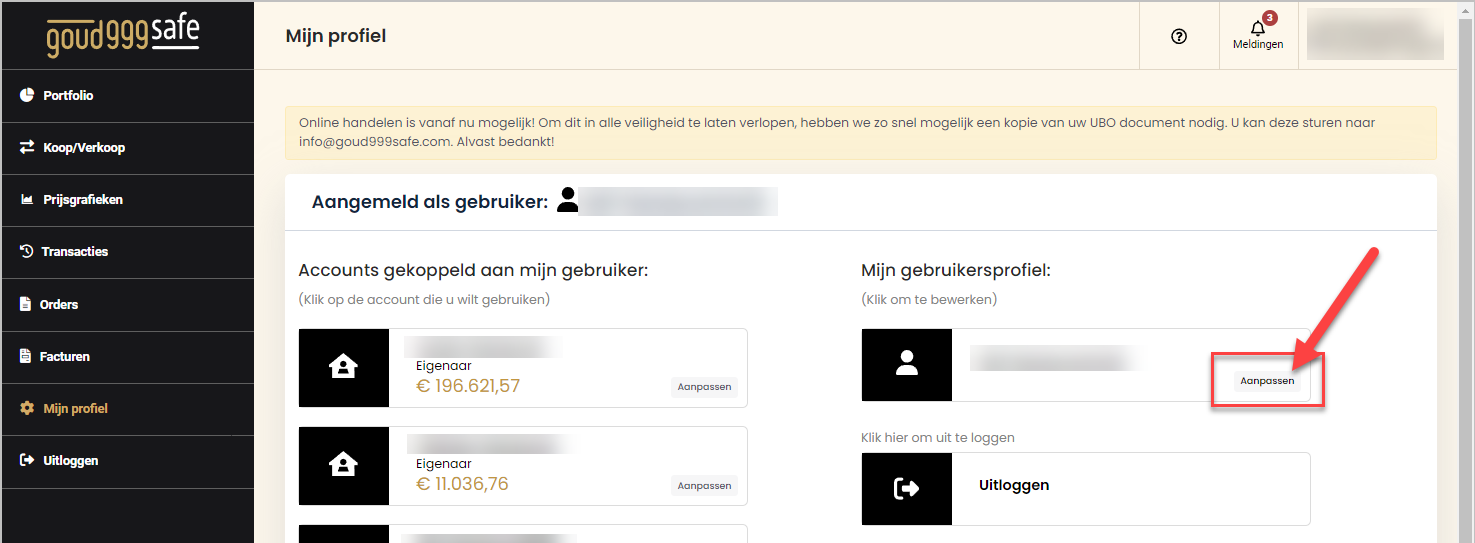The width and height of the screenshot is (1475, 543).
Task: Open the blurred user menu at top right
Action: pos(1375,35)
